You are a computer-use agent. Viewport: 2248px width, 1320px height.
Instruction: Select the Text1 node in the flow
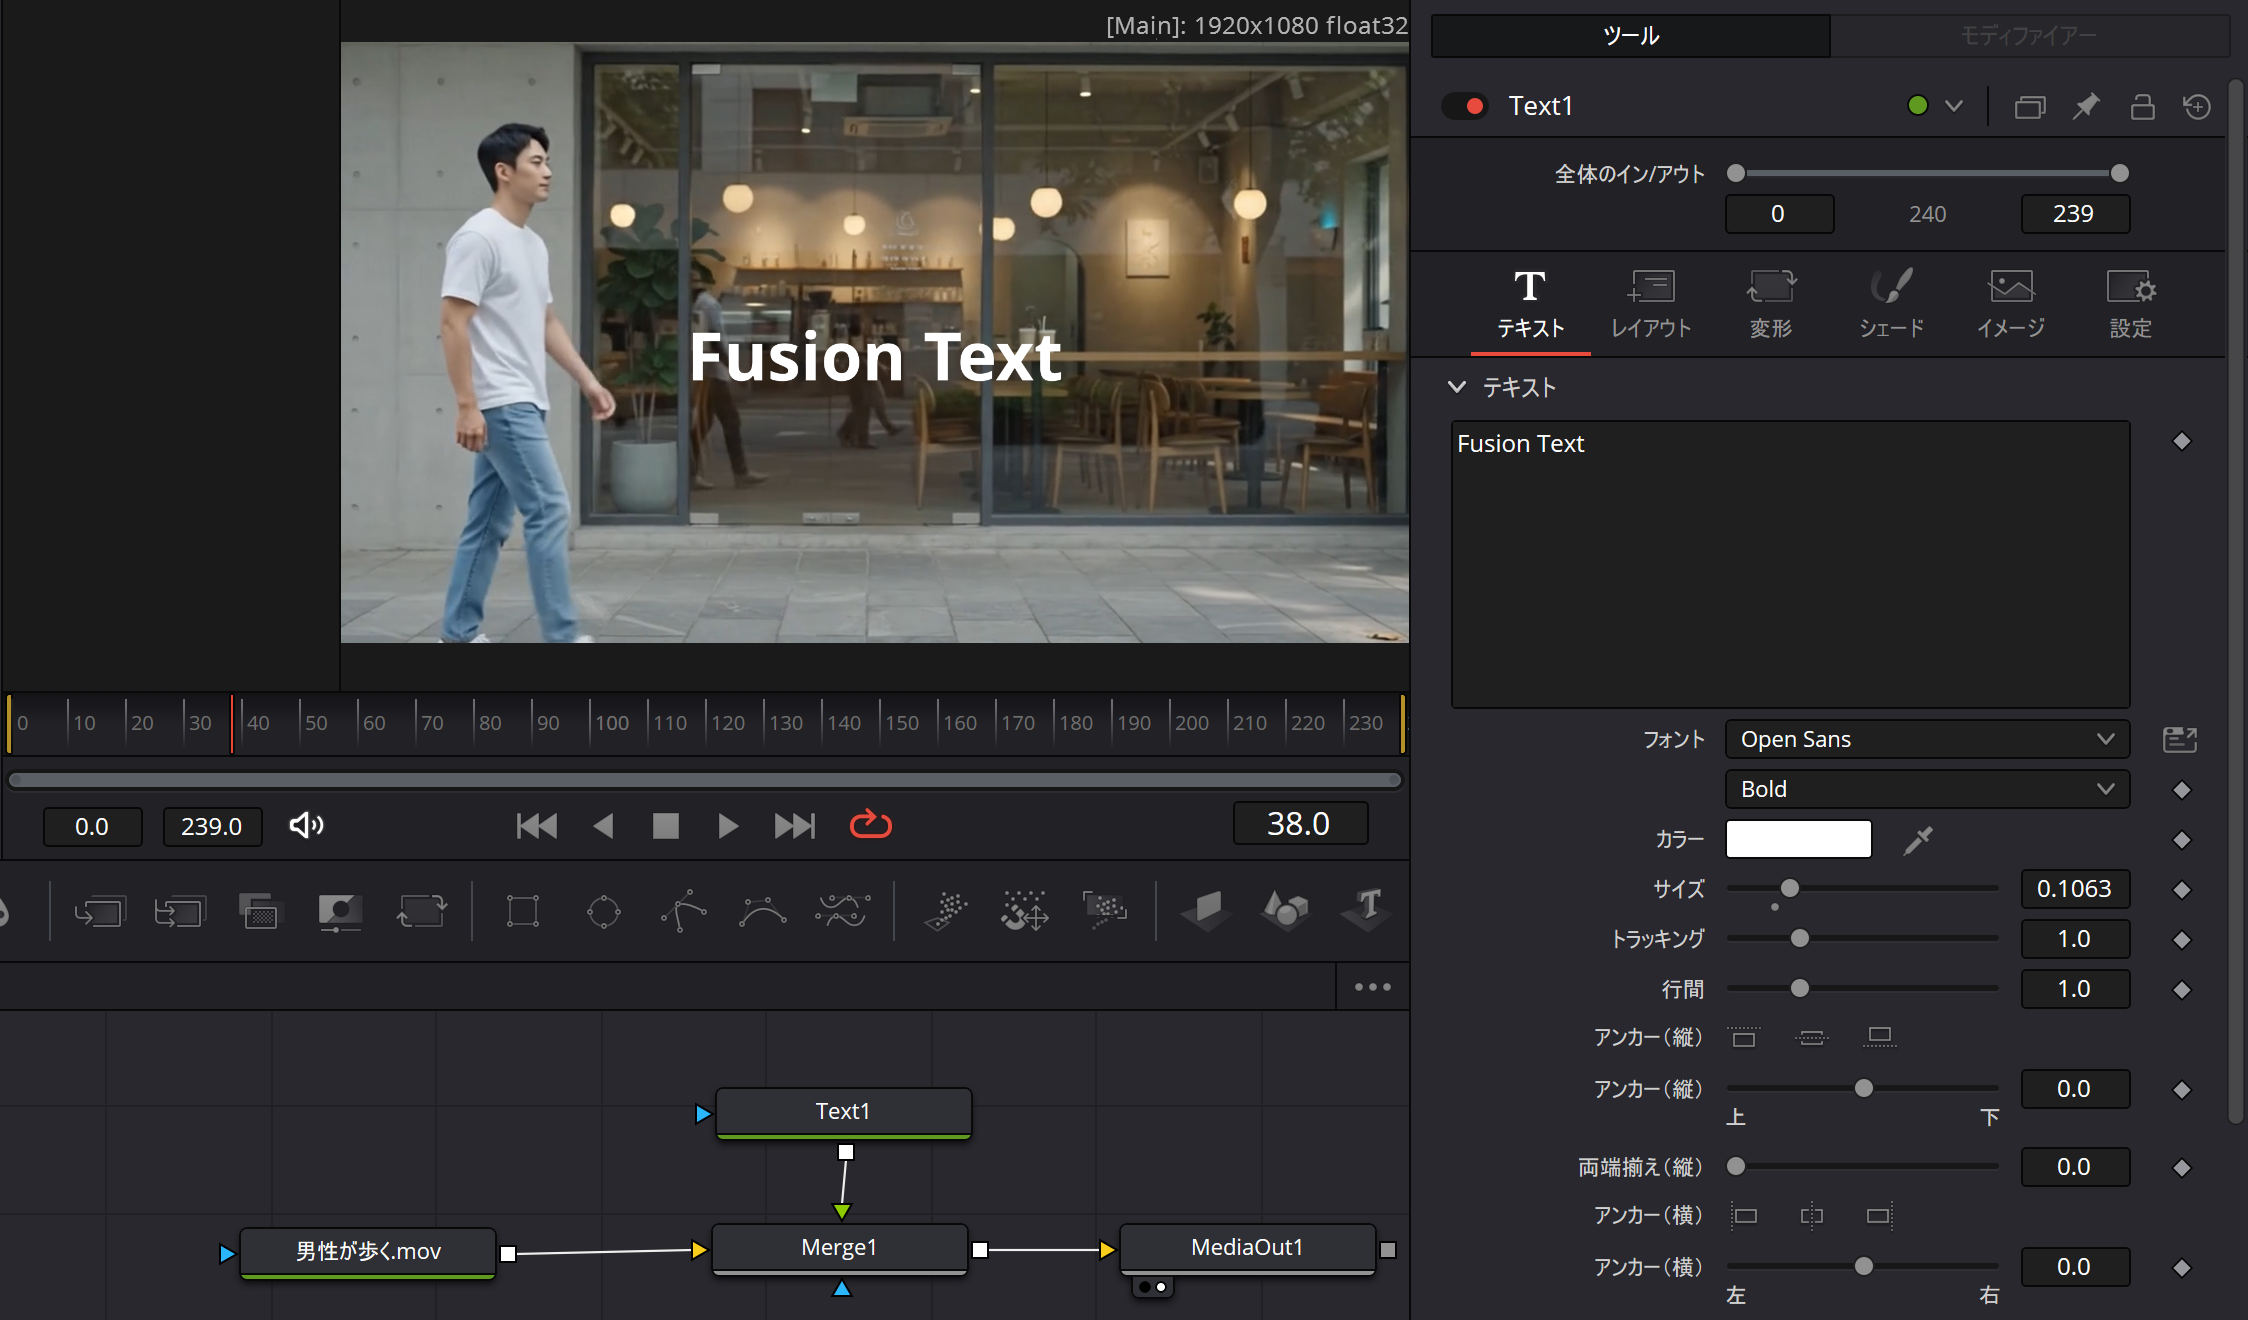843,1112
